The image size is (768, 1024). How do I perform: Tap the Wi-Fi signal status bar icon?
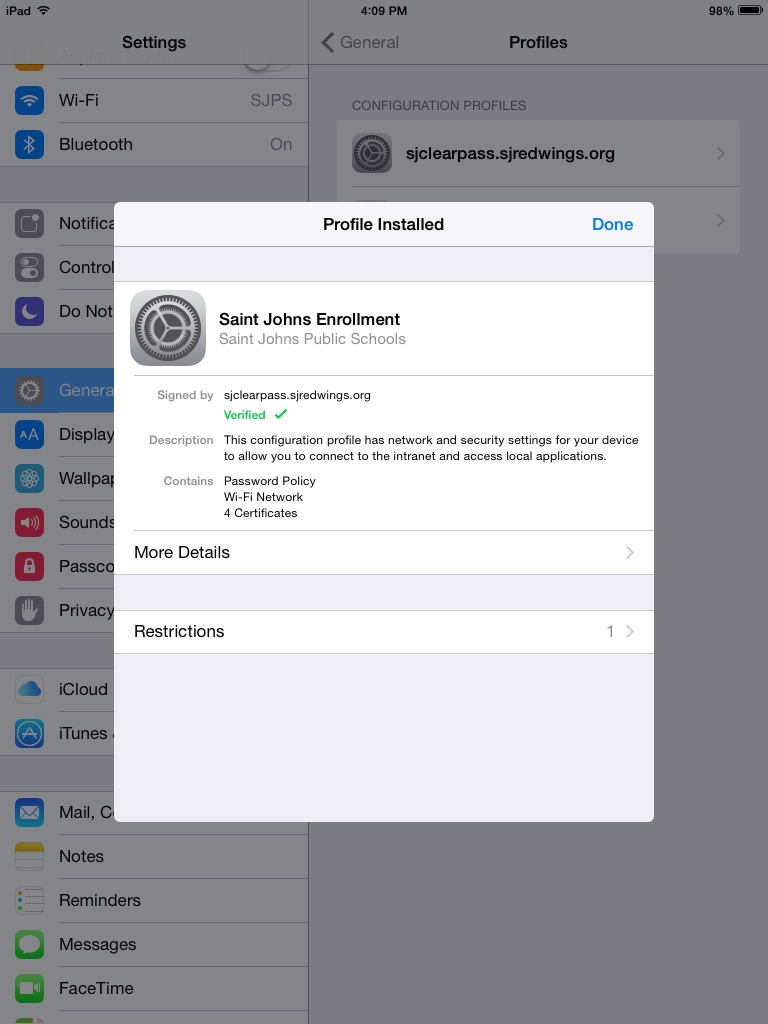pos(44,10)
